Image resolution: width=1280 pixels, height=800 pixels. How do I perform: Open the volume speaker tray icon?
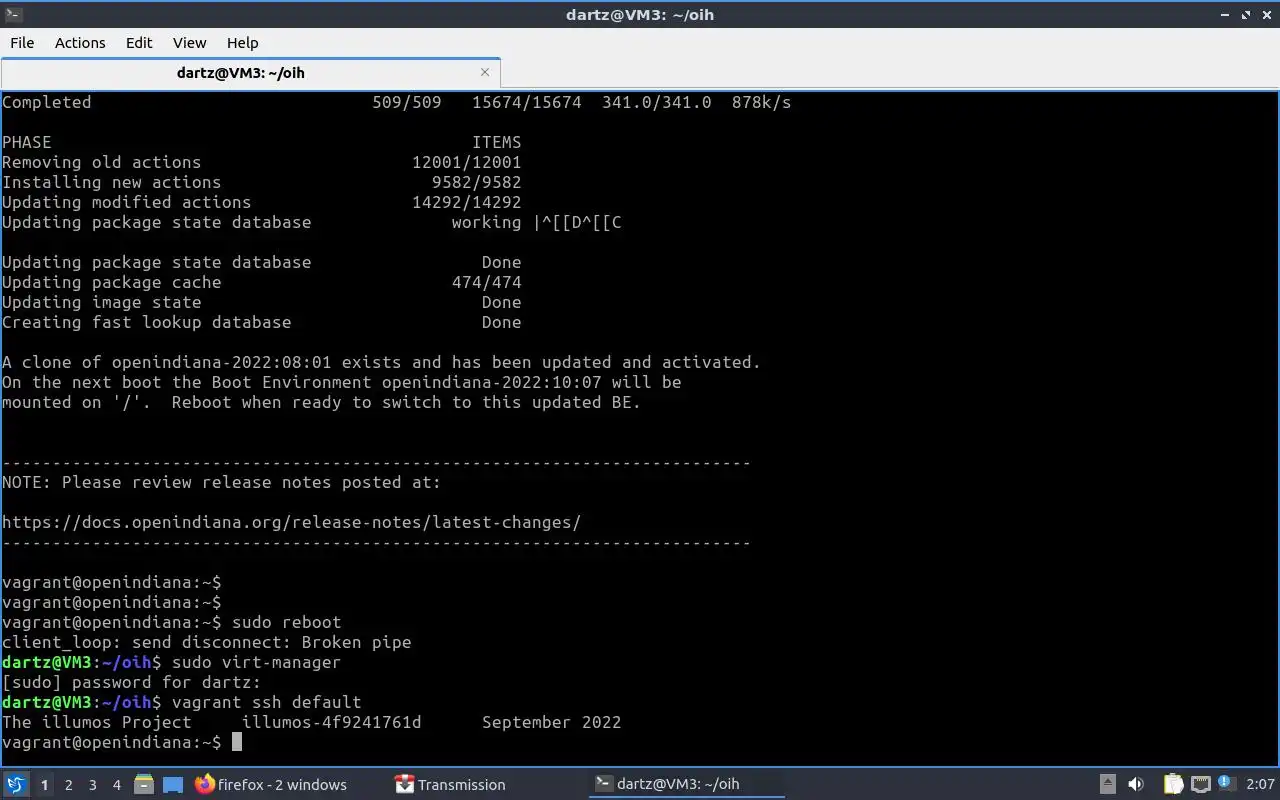(1136, 784)
